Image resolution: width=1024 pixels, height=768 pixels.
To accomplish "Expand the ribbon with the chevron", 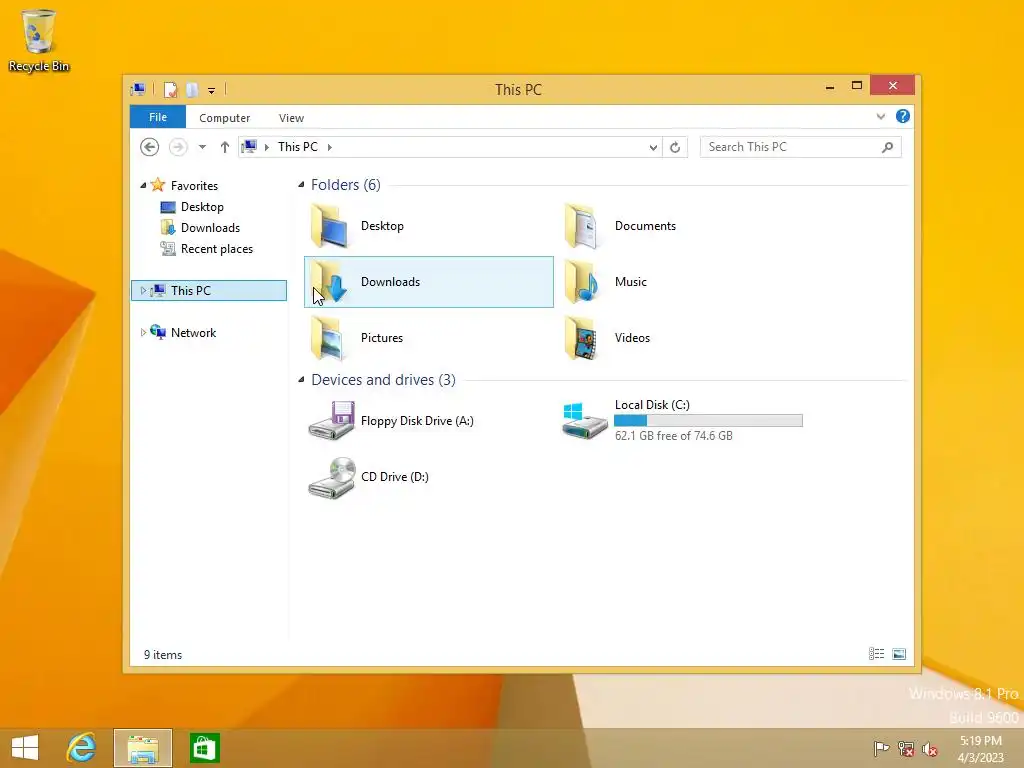I will 880,117.
